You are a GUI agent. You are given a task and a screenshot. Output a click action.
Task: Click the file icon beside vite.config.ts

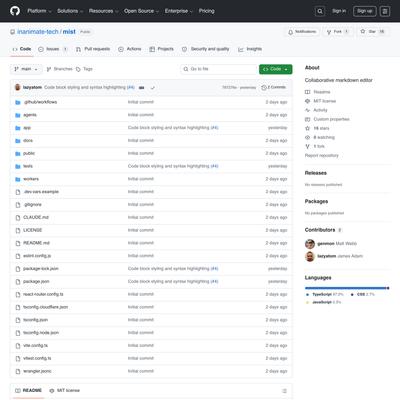coord(18,346)
